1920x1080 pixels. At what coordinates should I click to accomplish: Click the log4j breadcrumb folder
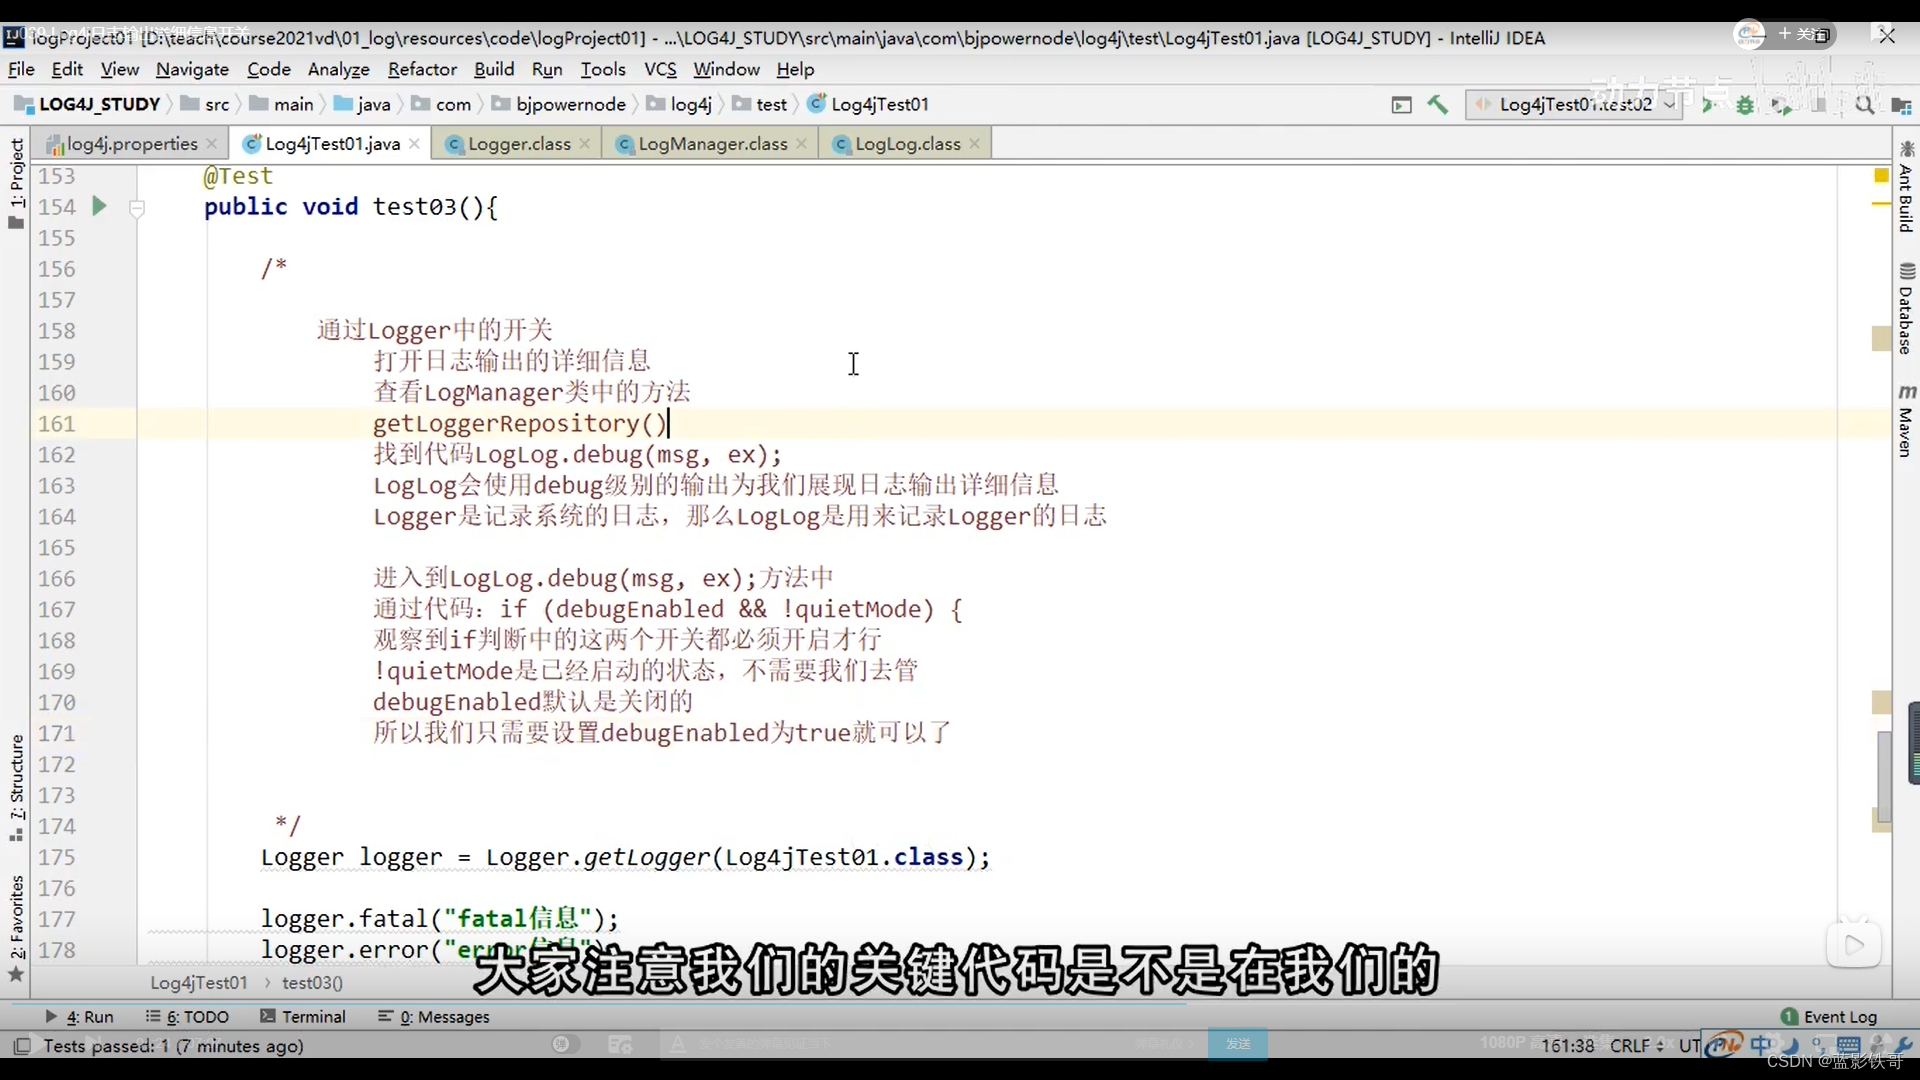[680, 104]
